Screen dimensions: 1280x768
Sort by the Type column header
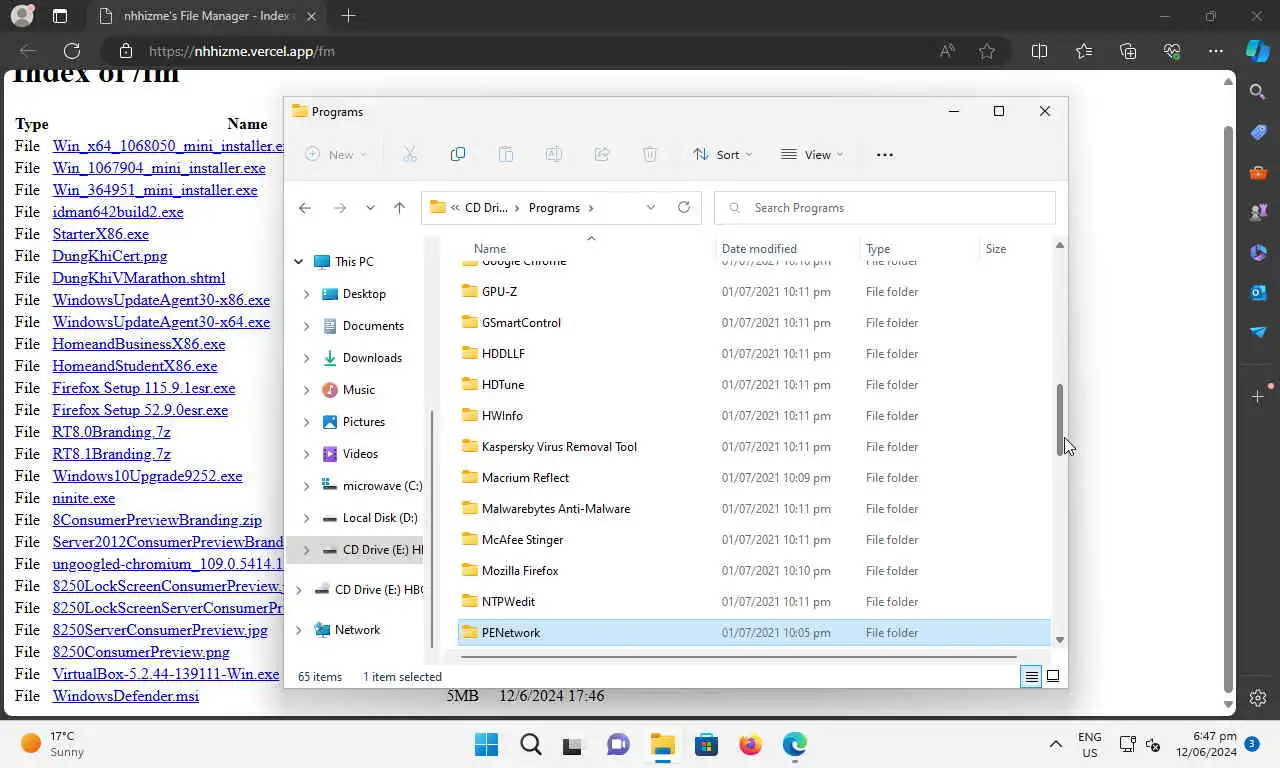click(878, 248)
